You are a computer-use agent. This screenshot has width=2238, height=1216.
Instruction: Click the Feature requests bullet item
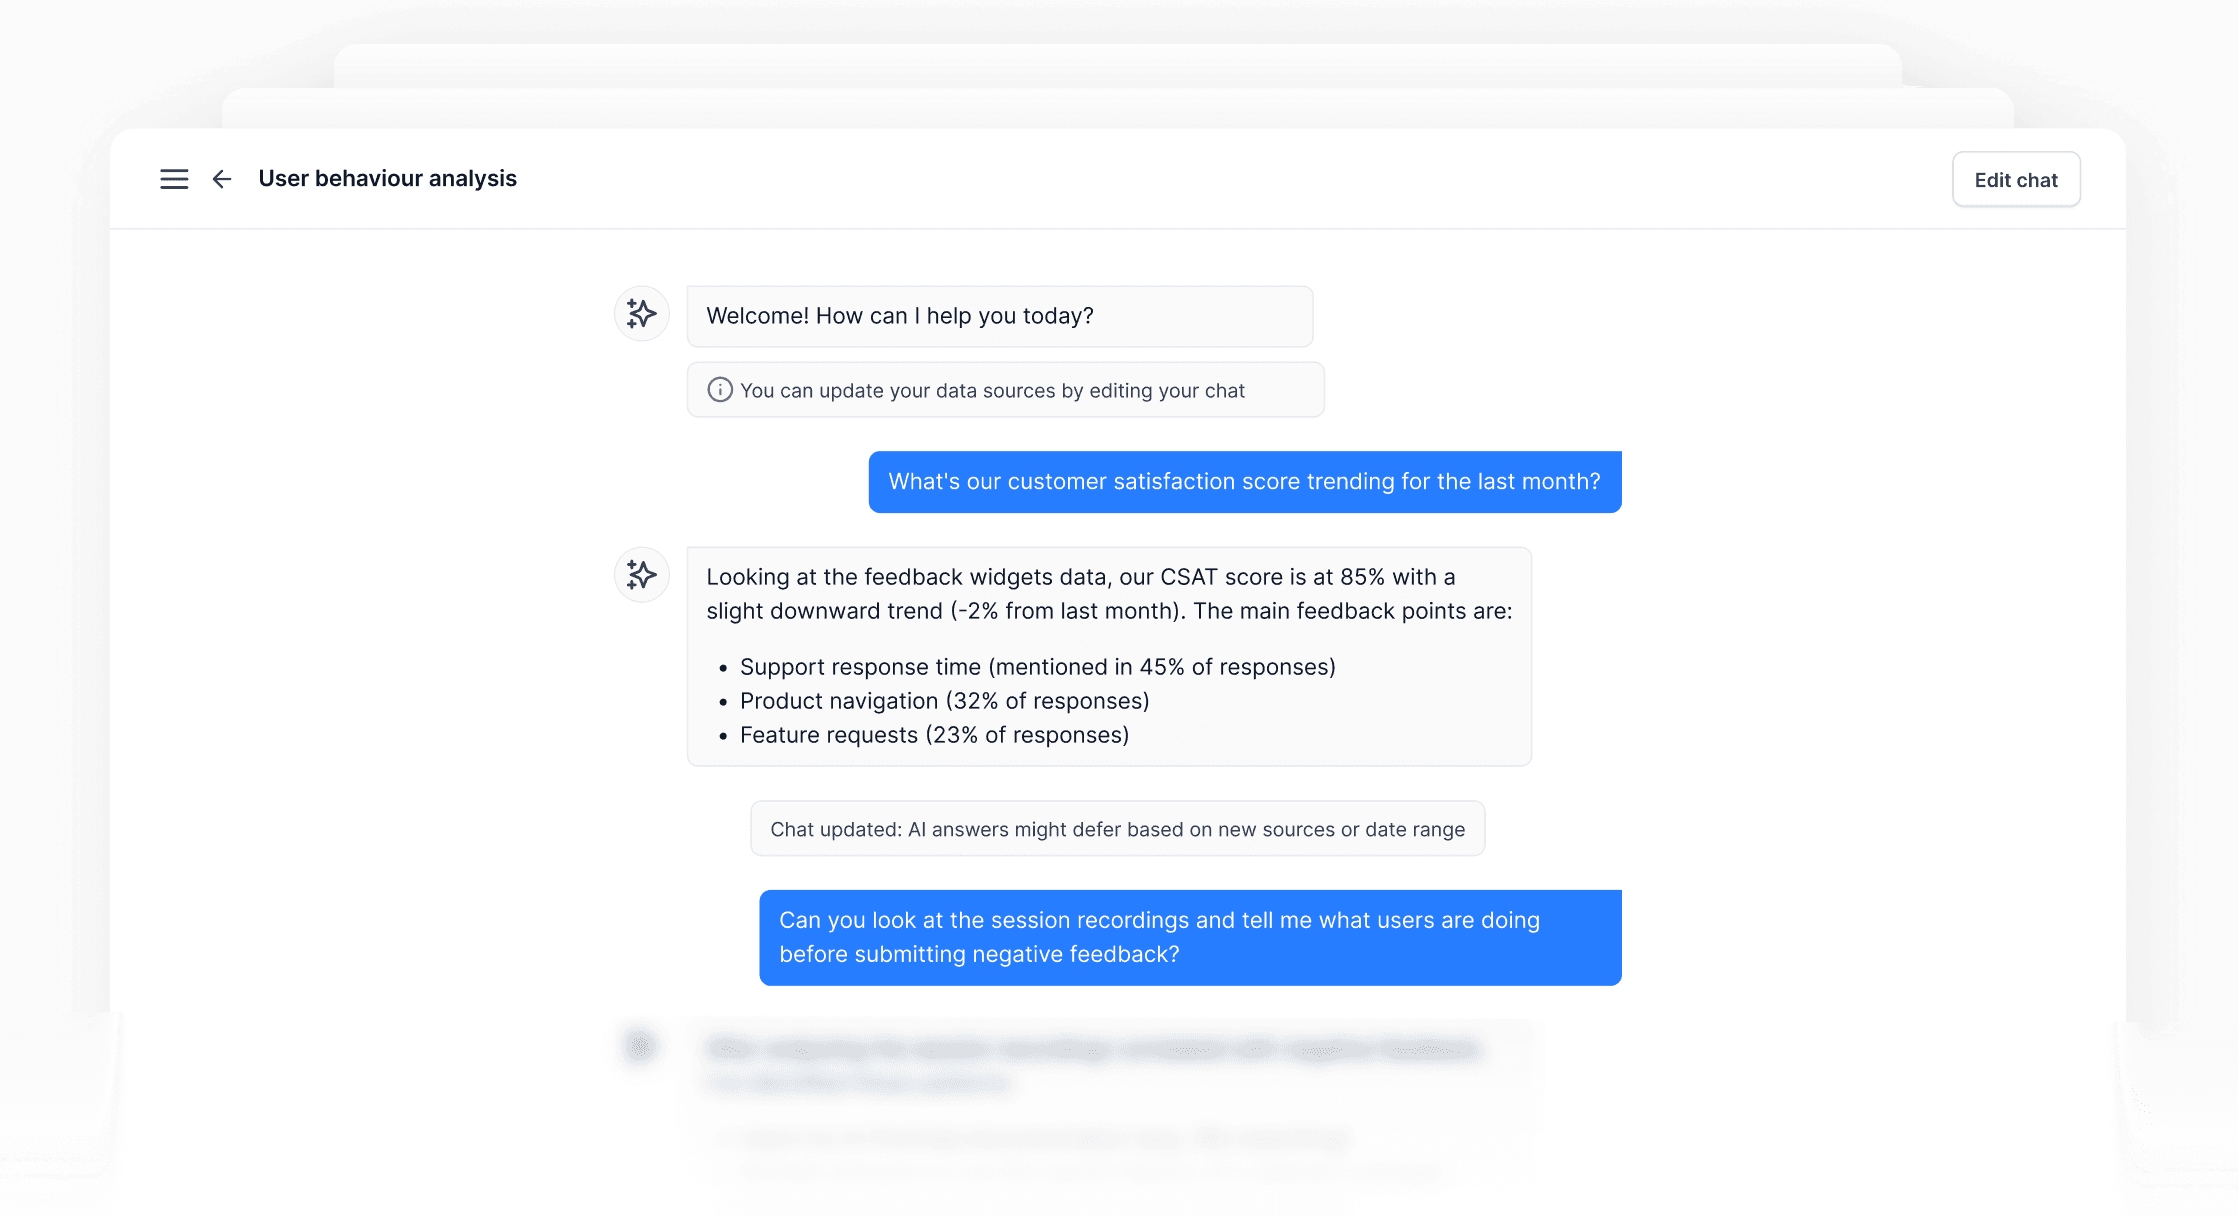tap(935, 735)
